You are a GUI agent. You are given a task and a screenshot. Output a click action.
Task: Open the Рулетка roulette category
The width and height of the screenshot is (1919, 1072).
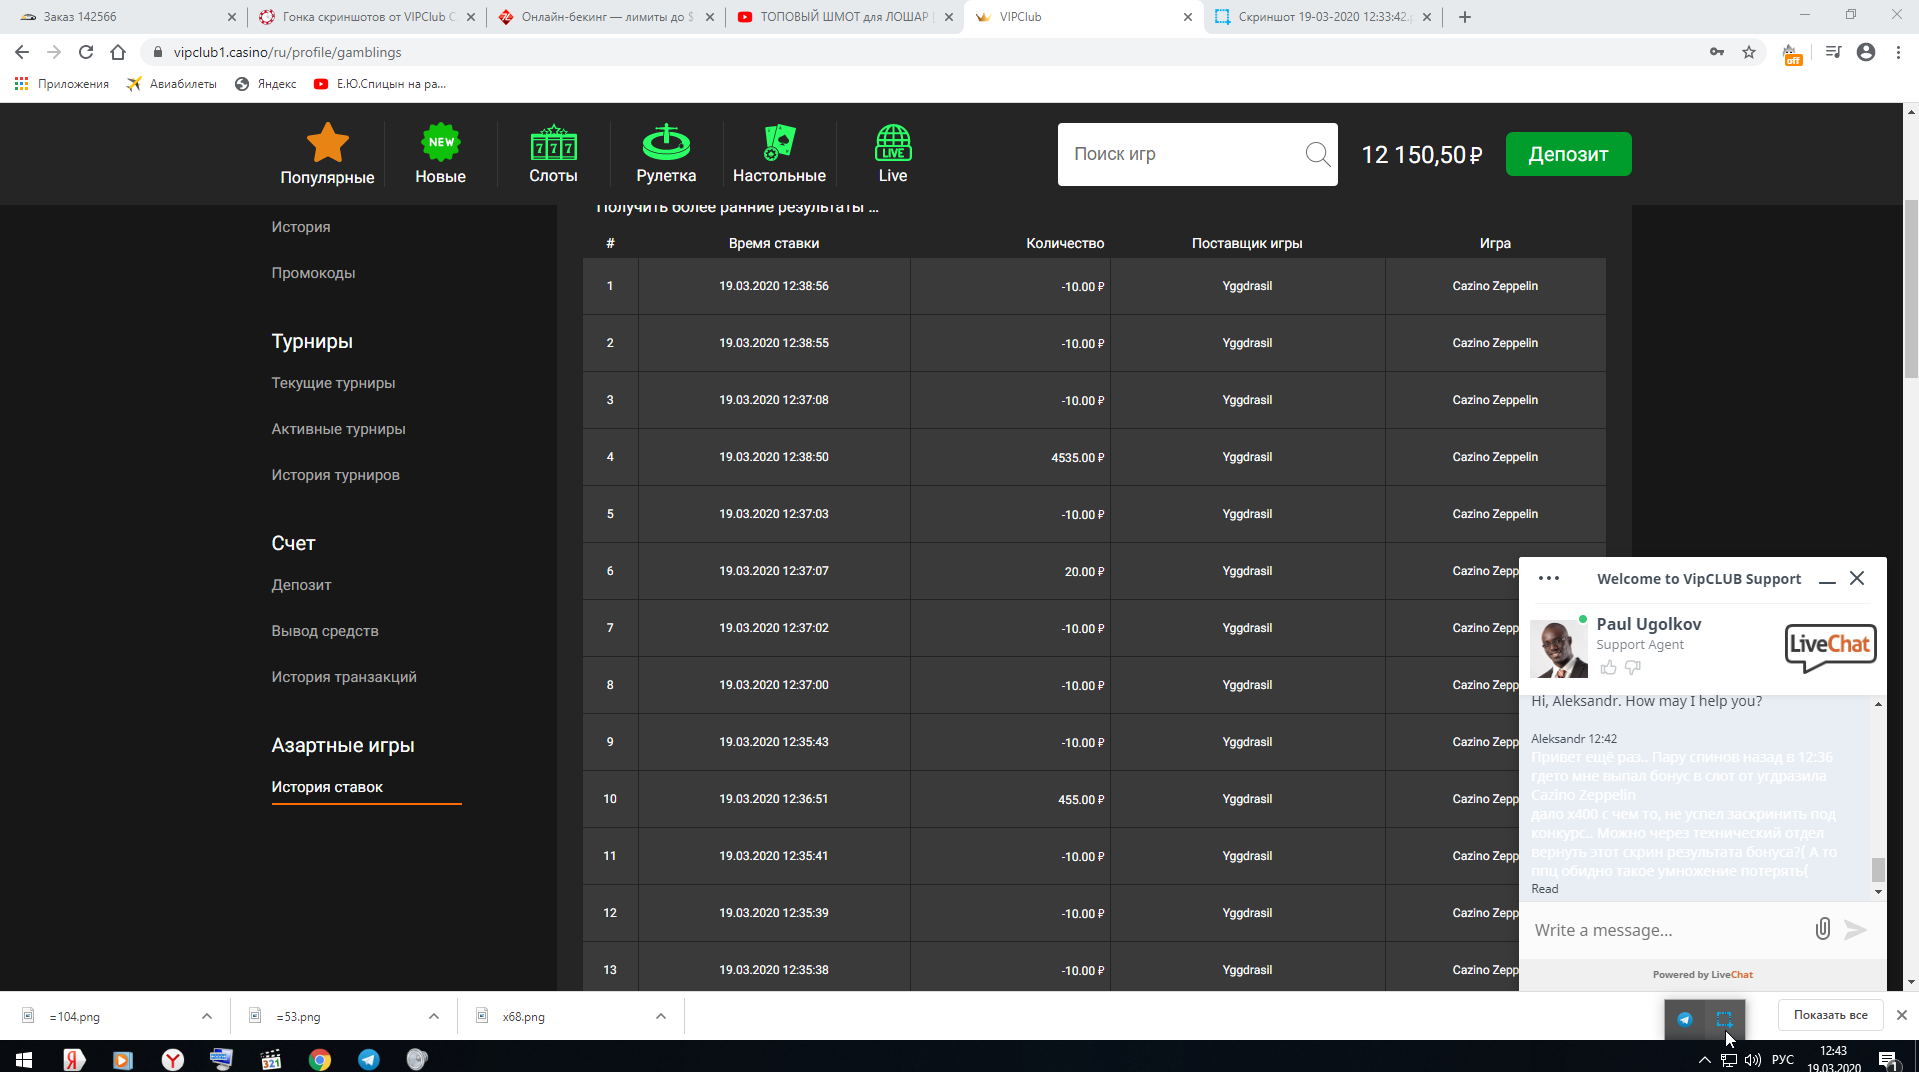pos(666,154)
